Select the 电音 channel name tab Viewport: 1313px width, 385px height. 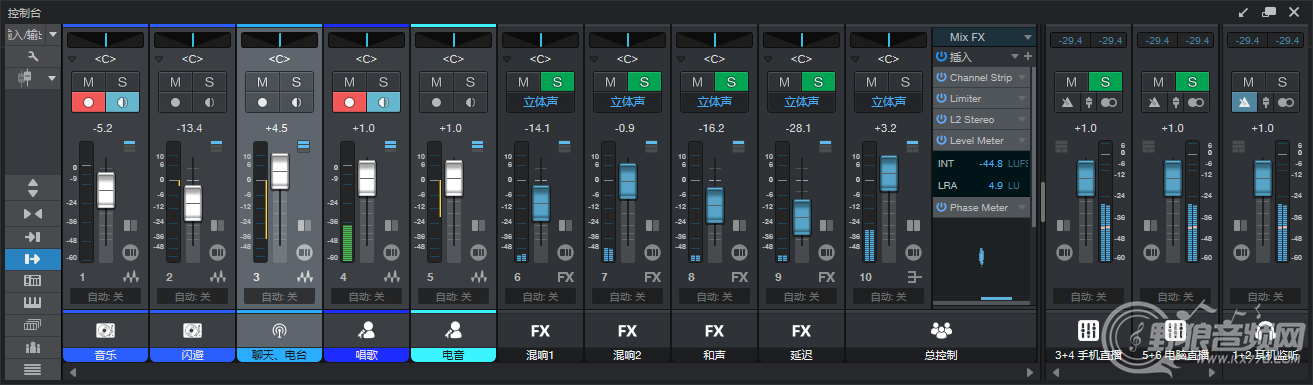[x=453, y=354]
